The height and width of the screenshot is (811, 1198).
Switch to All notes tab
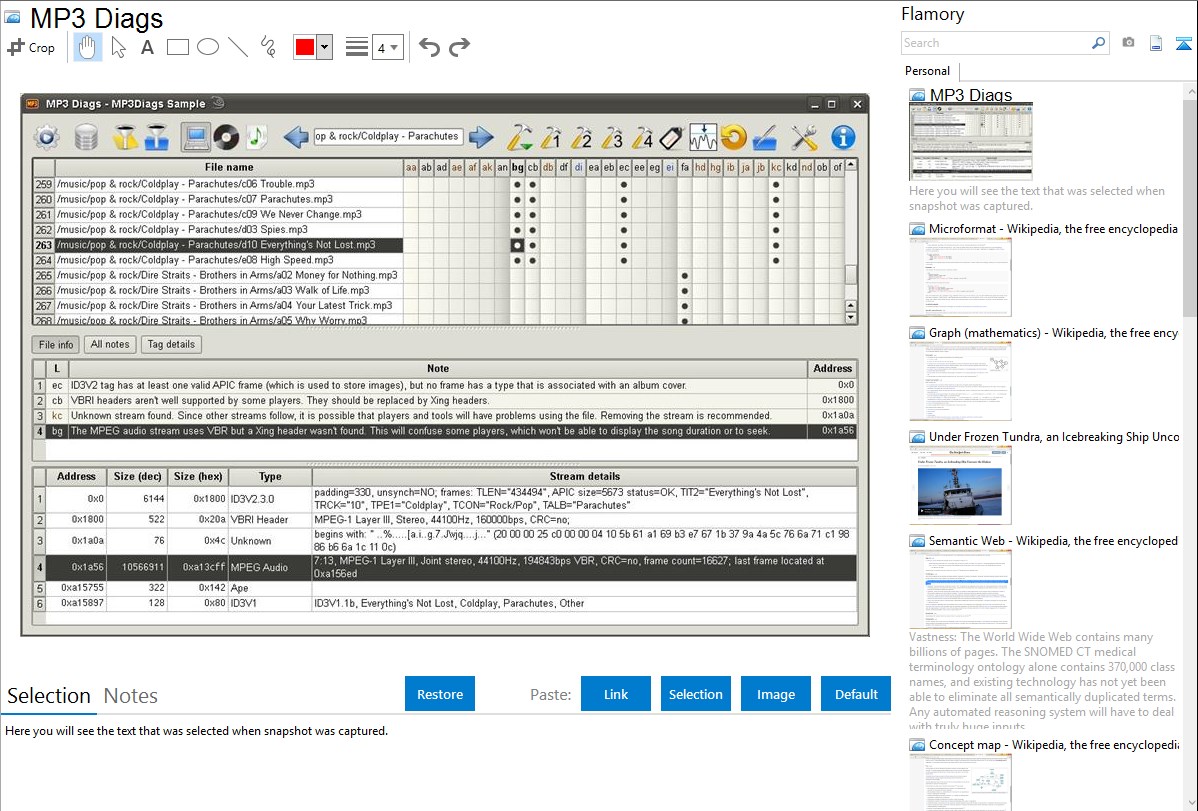point(110,345)
